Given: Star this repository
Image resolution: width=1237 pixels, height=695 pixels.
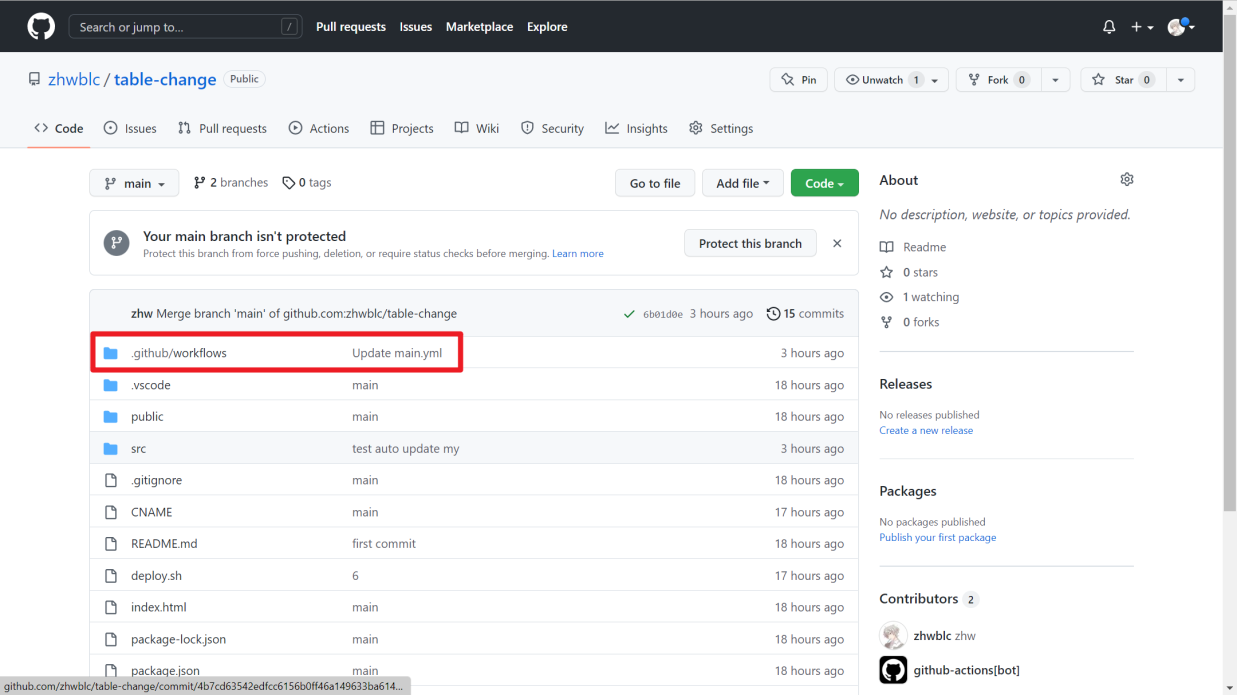Looking at the screenshot, I should point(1123,80).
